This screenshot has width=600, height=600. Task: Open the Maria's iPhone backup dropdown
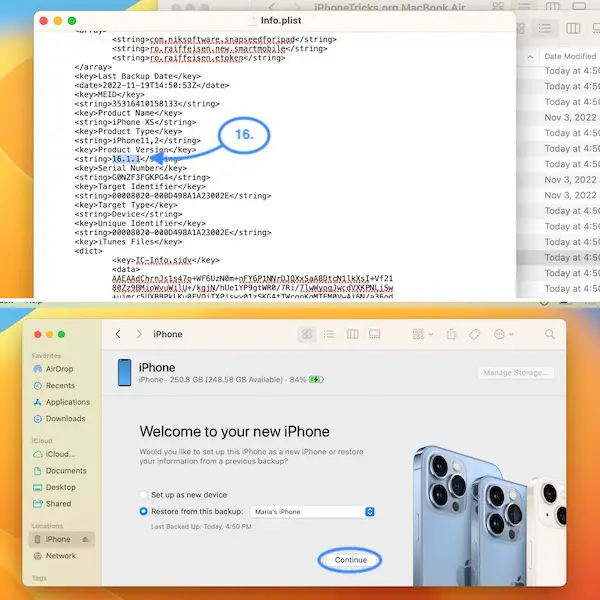(312, 512)
